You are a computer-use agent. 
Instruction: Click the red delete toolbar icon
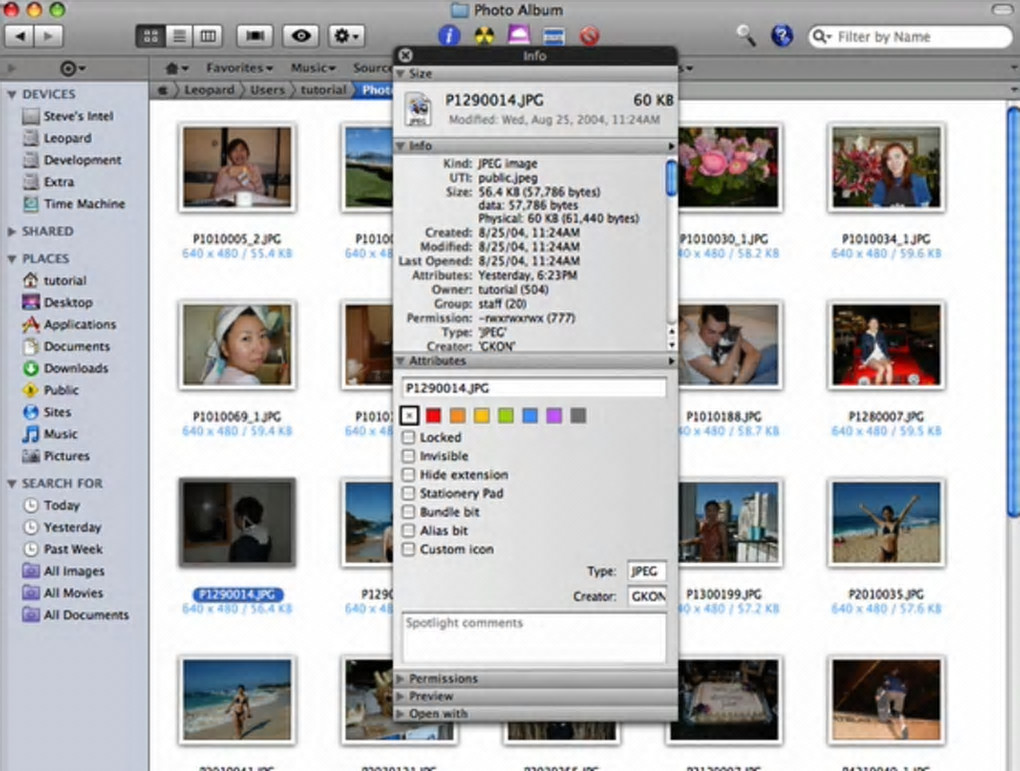(x=589, y=35)
